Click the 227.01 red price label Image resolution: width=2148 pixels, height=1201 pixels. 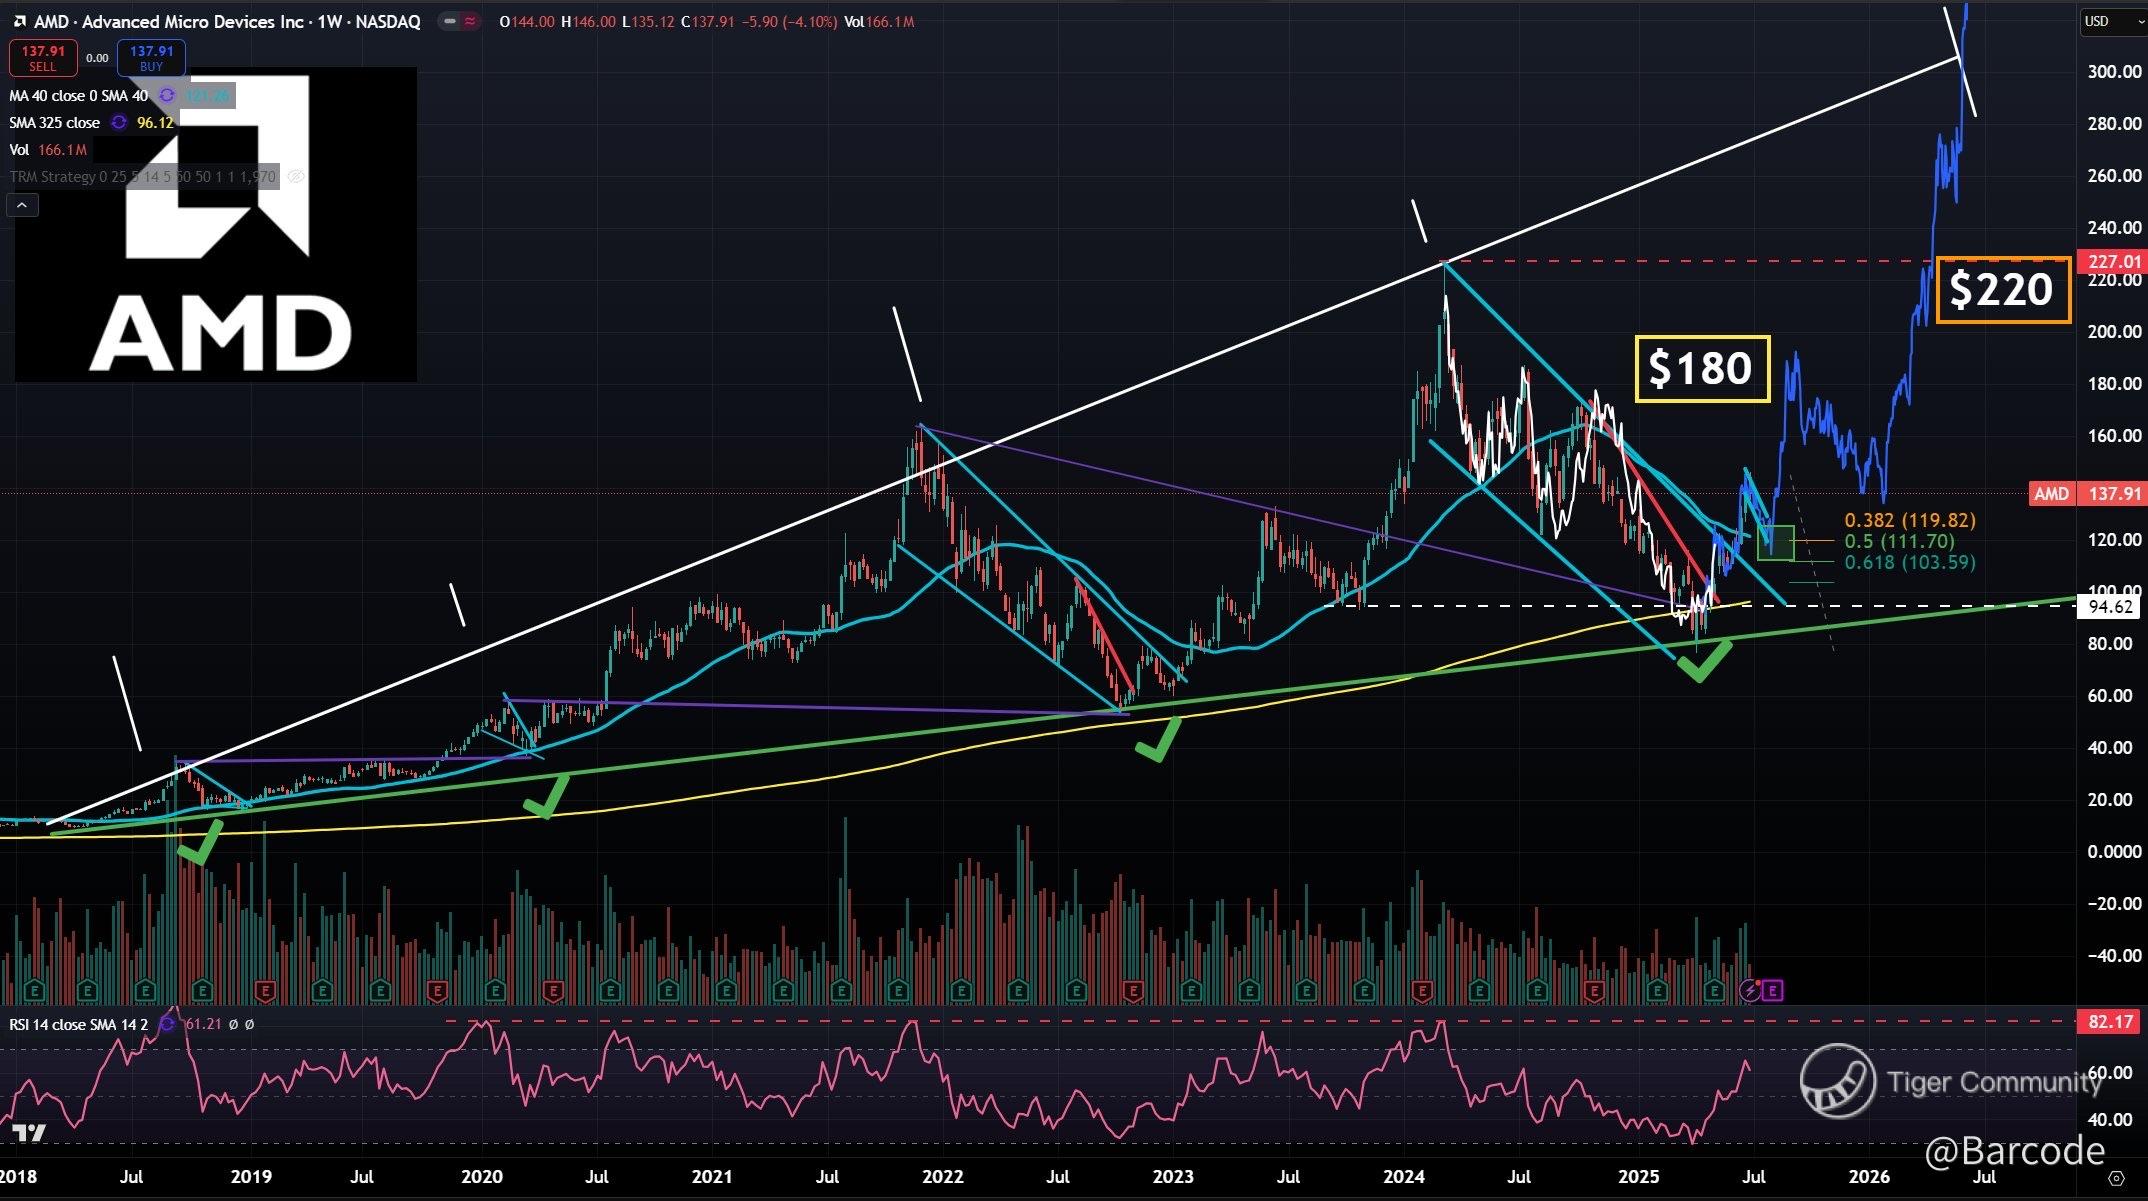tap(2113, 262)
